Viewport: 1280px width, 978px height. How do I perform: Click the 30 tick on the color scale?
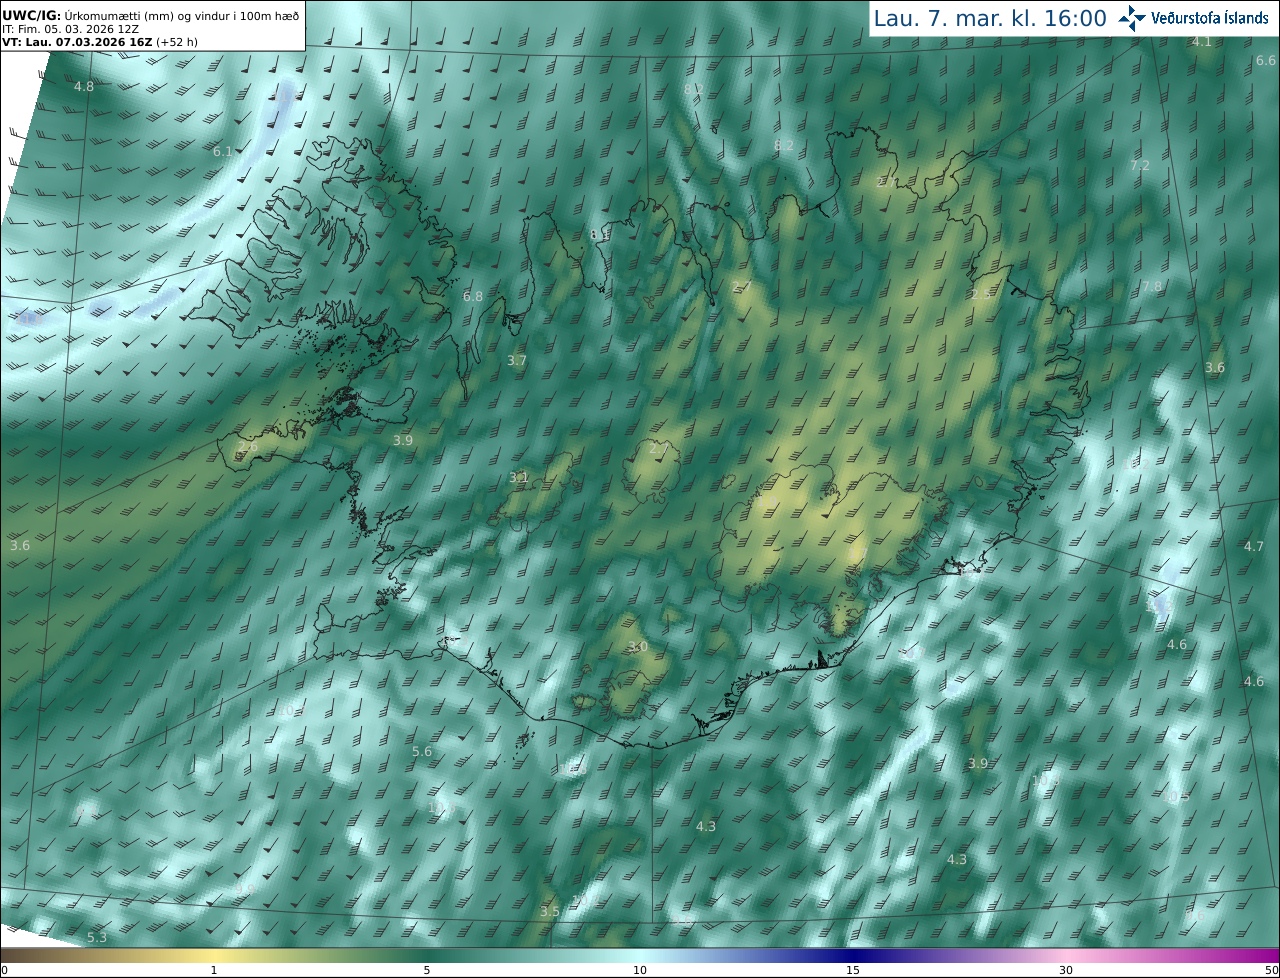pos(1066,970)
